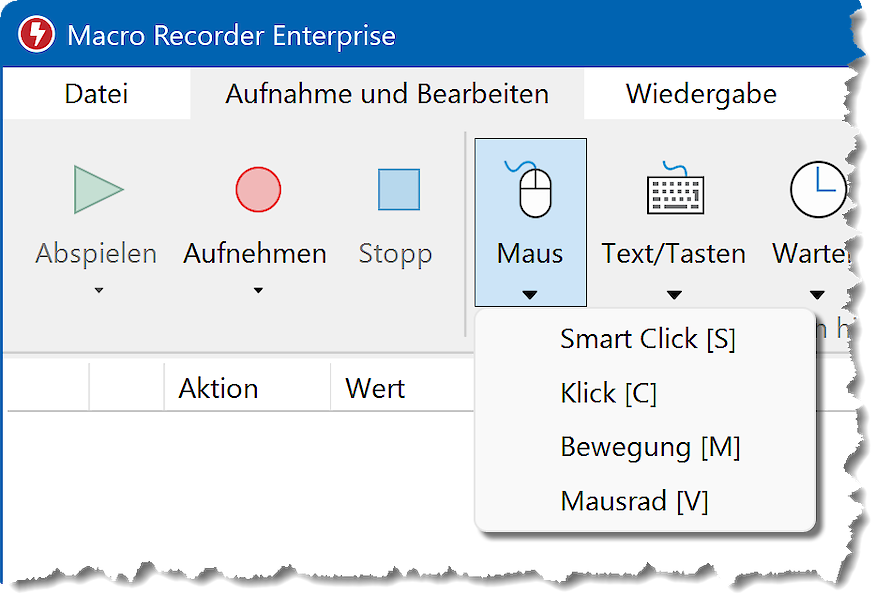Switch to the Wiedergabe tab
Viewport: 890px width, 610px height.
(701, 95)
